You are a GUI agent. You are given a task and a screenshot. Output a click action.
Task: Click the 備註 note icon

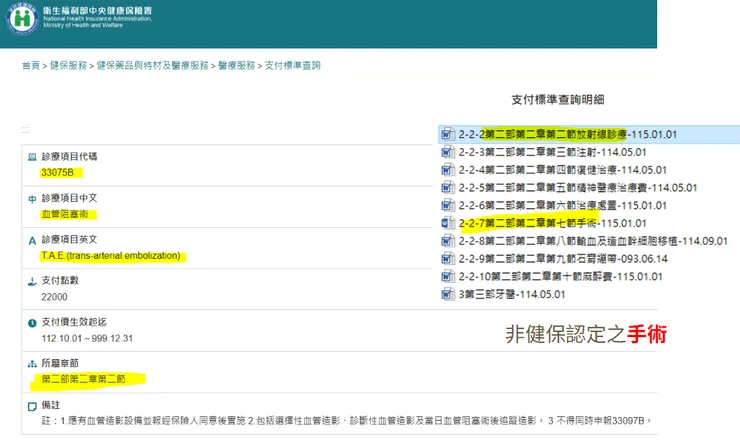[x=32, y=406]
